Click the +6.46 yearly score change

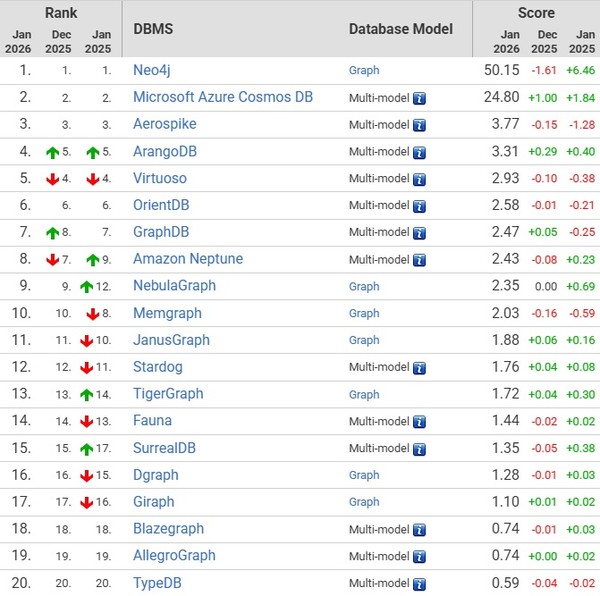tap(580, 70)
